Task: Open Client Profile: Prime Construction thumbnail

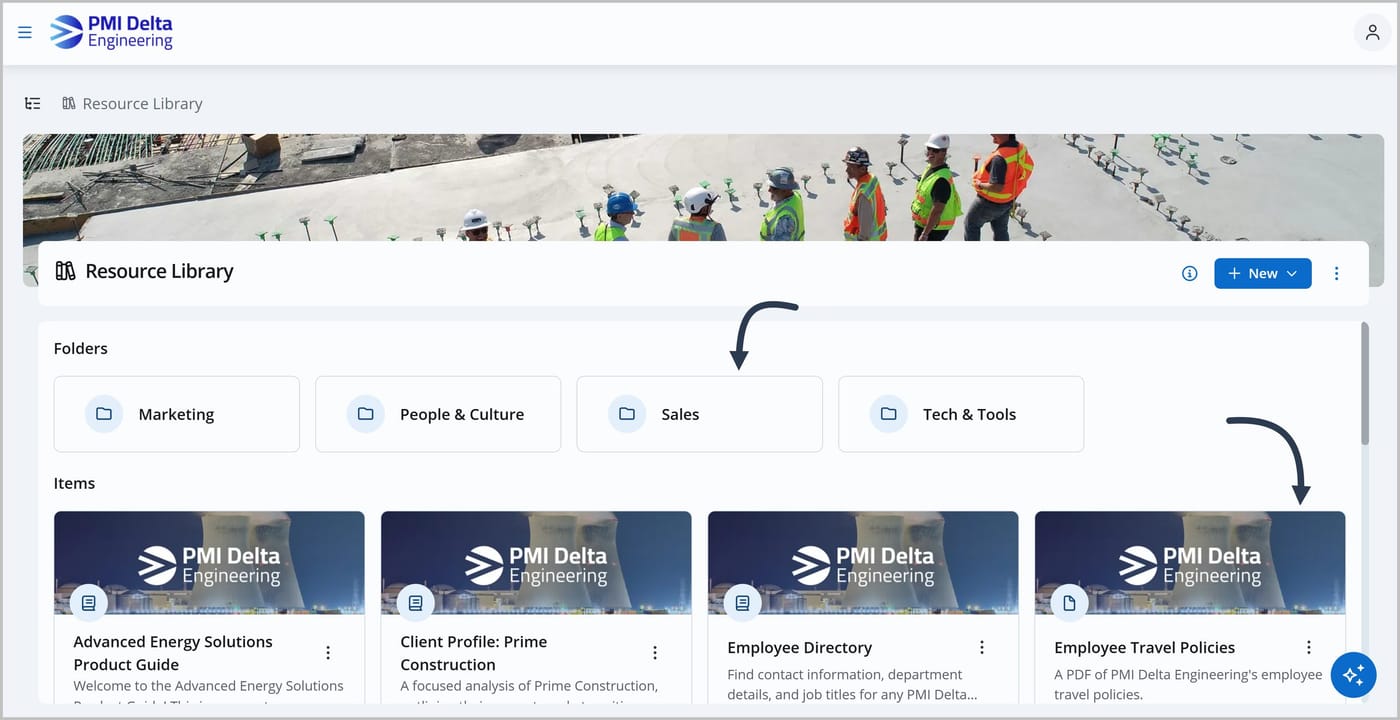Action: pyautogui.click(x=536, y=563)
